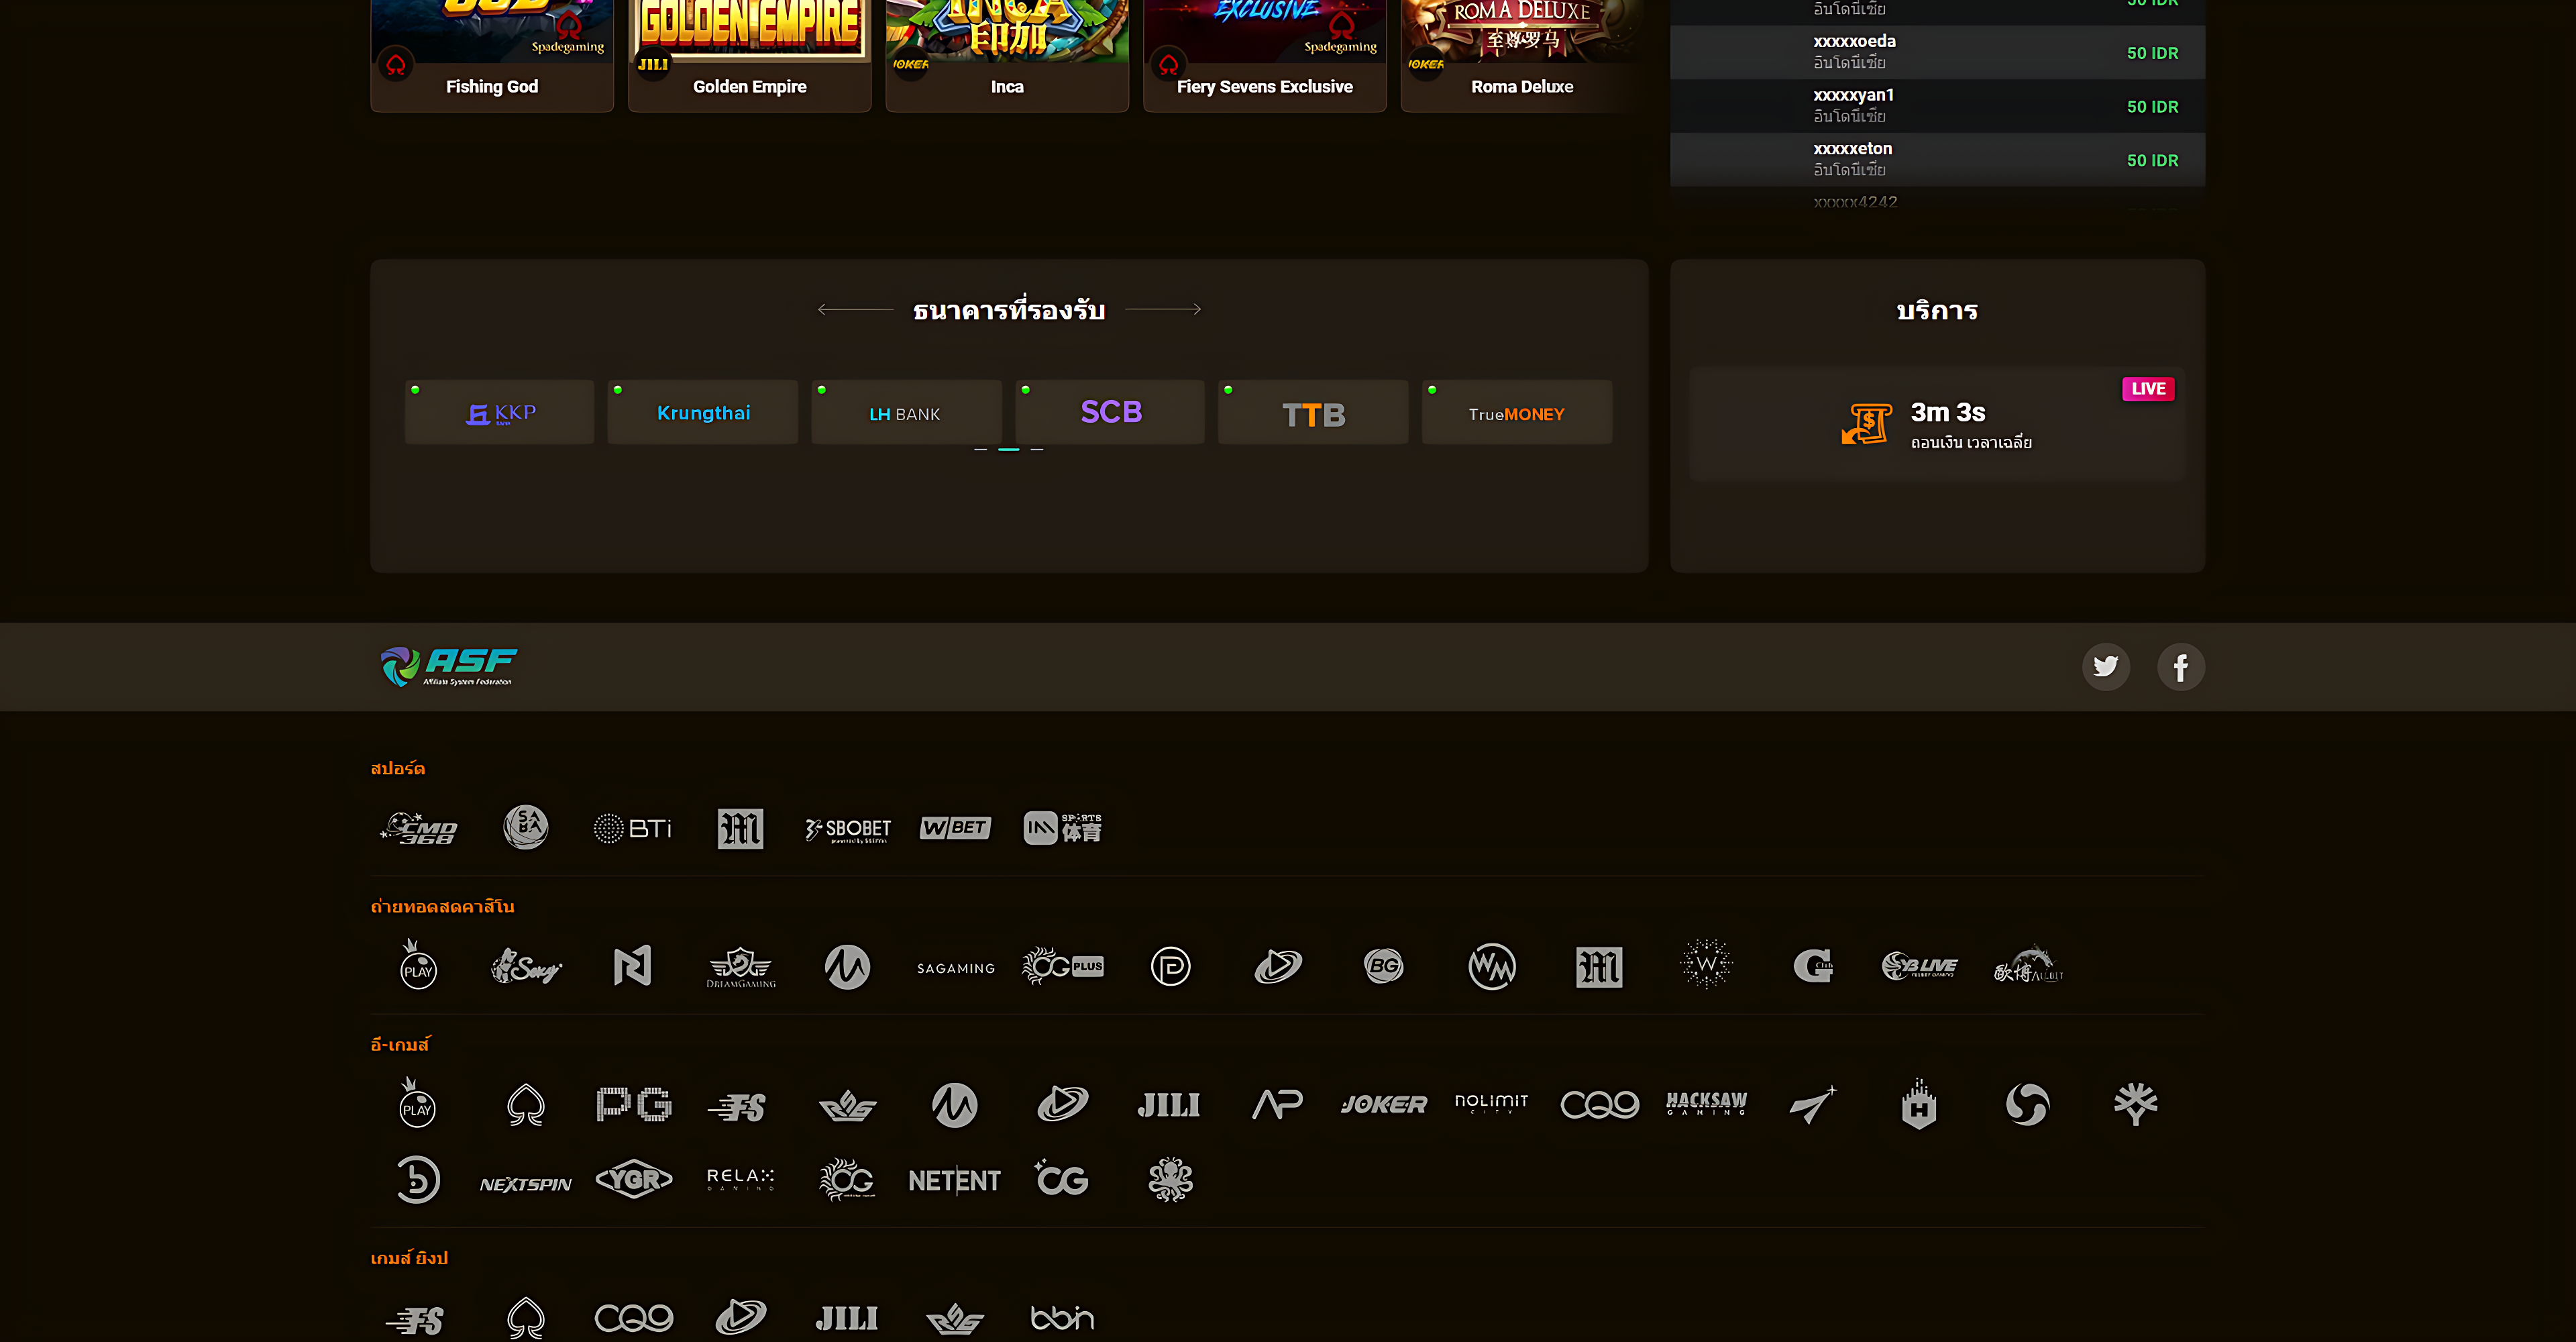Select the Hacksaw Gaming logo
The image size is (2576, 1342).
pyautogui.click(x=1706, y=1103)
